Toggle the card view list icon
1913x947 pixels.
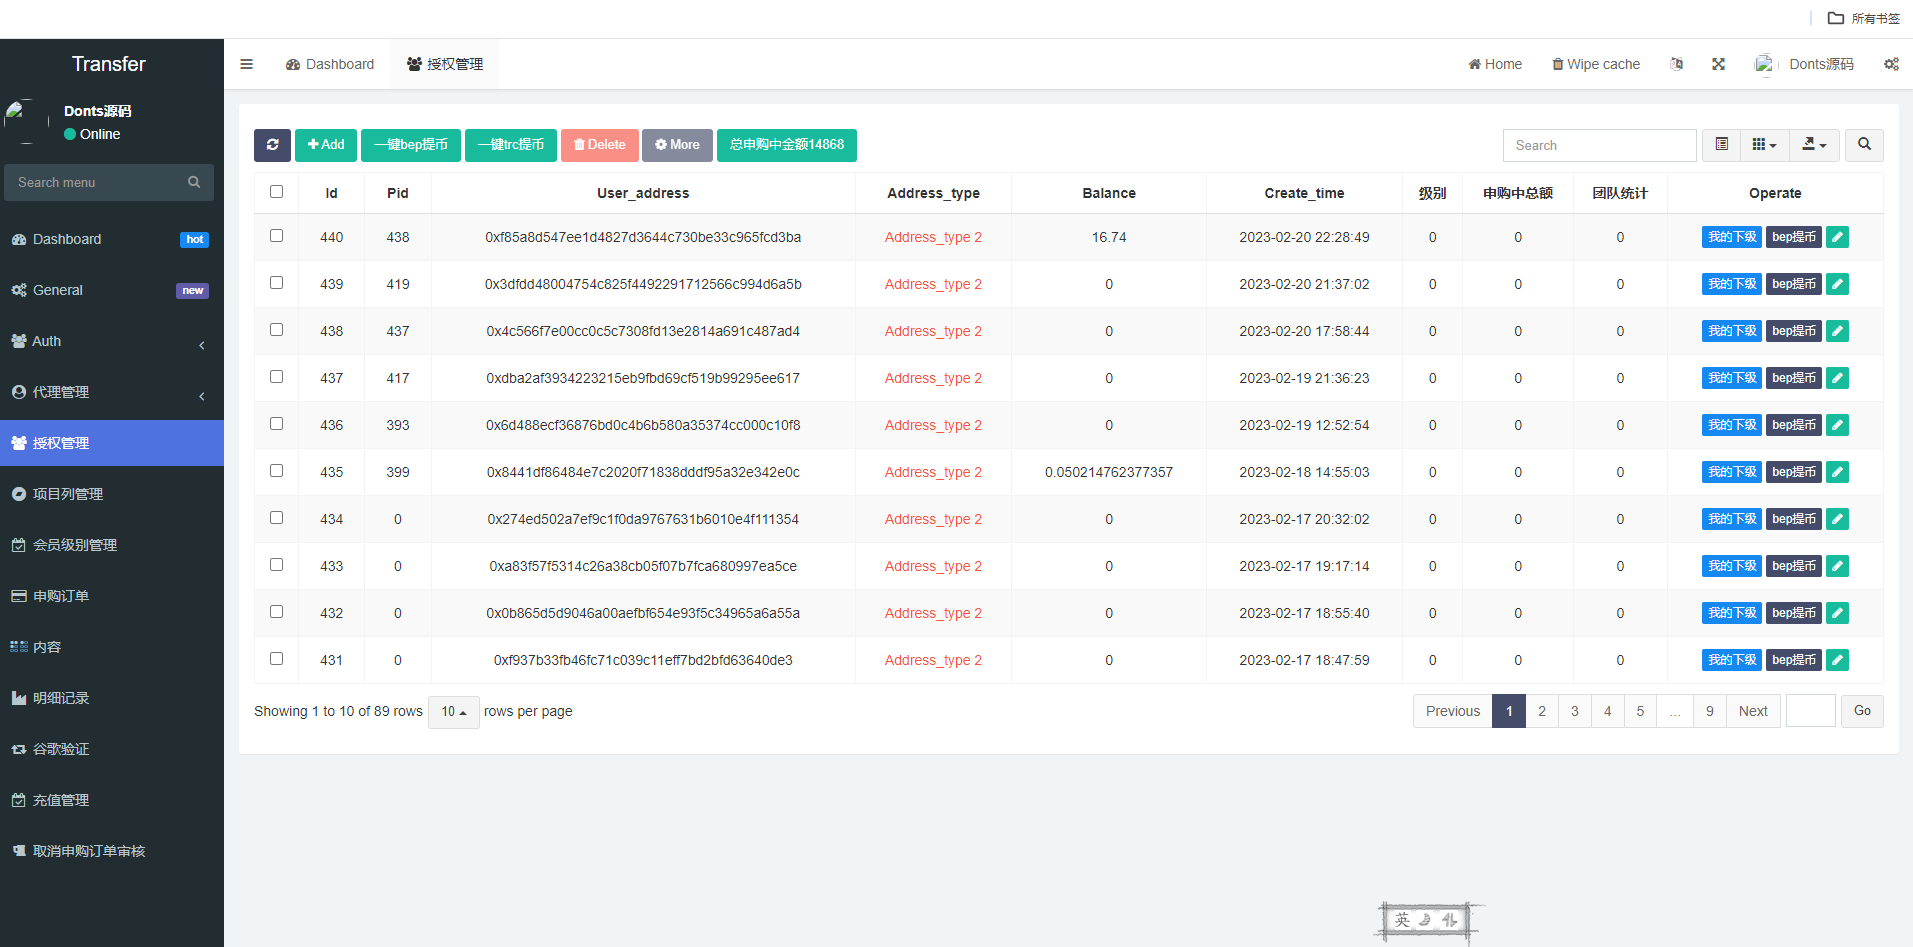pyautogui.click(x=1721, y=145)
